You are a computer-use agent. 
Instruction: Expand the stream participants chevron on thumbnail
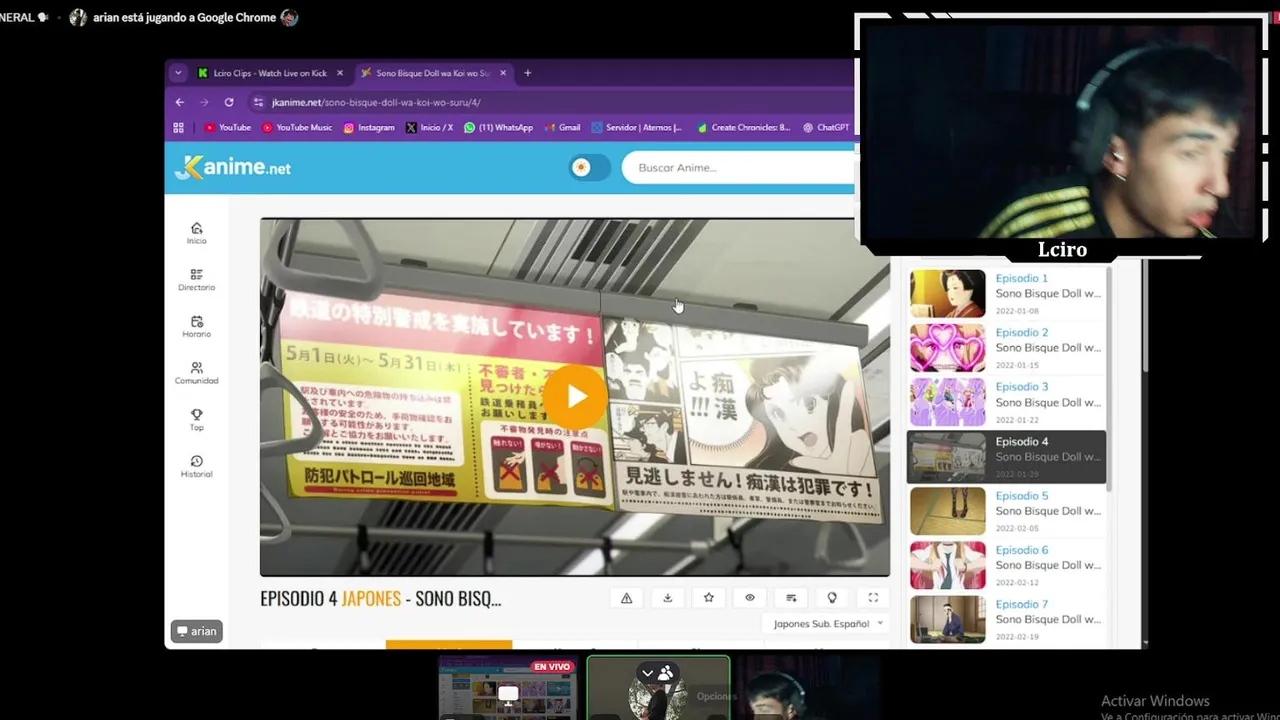pyautogui.click(x=647, y=673)
